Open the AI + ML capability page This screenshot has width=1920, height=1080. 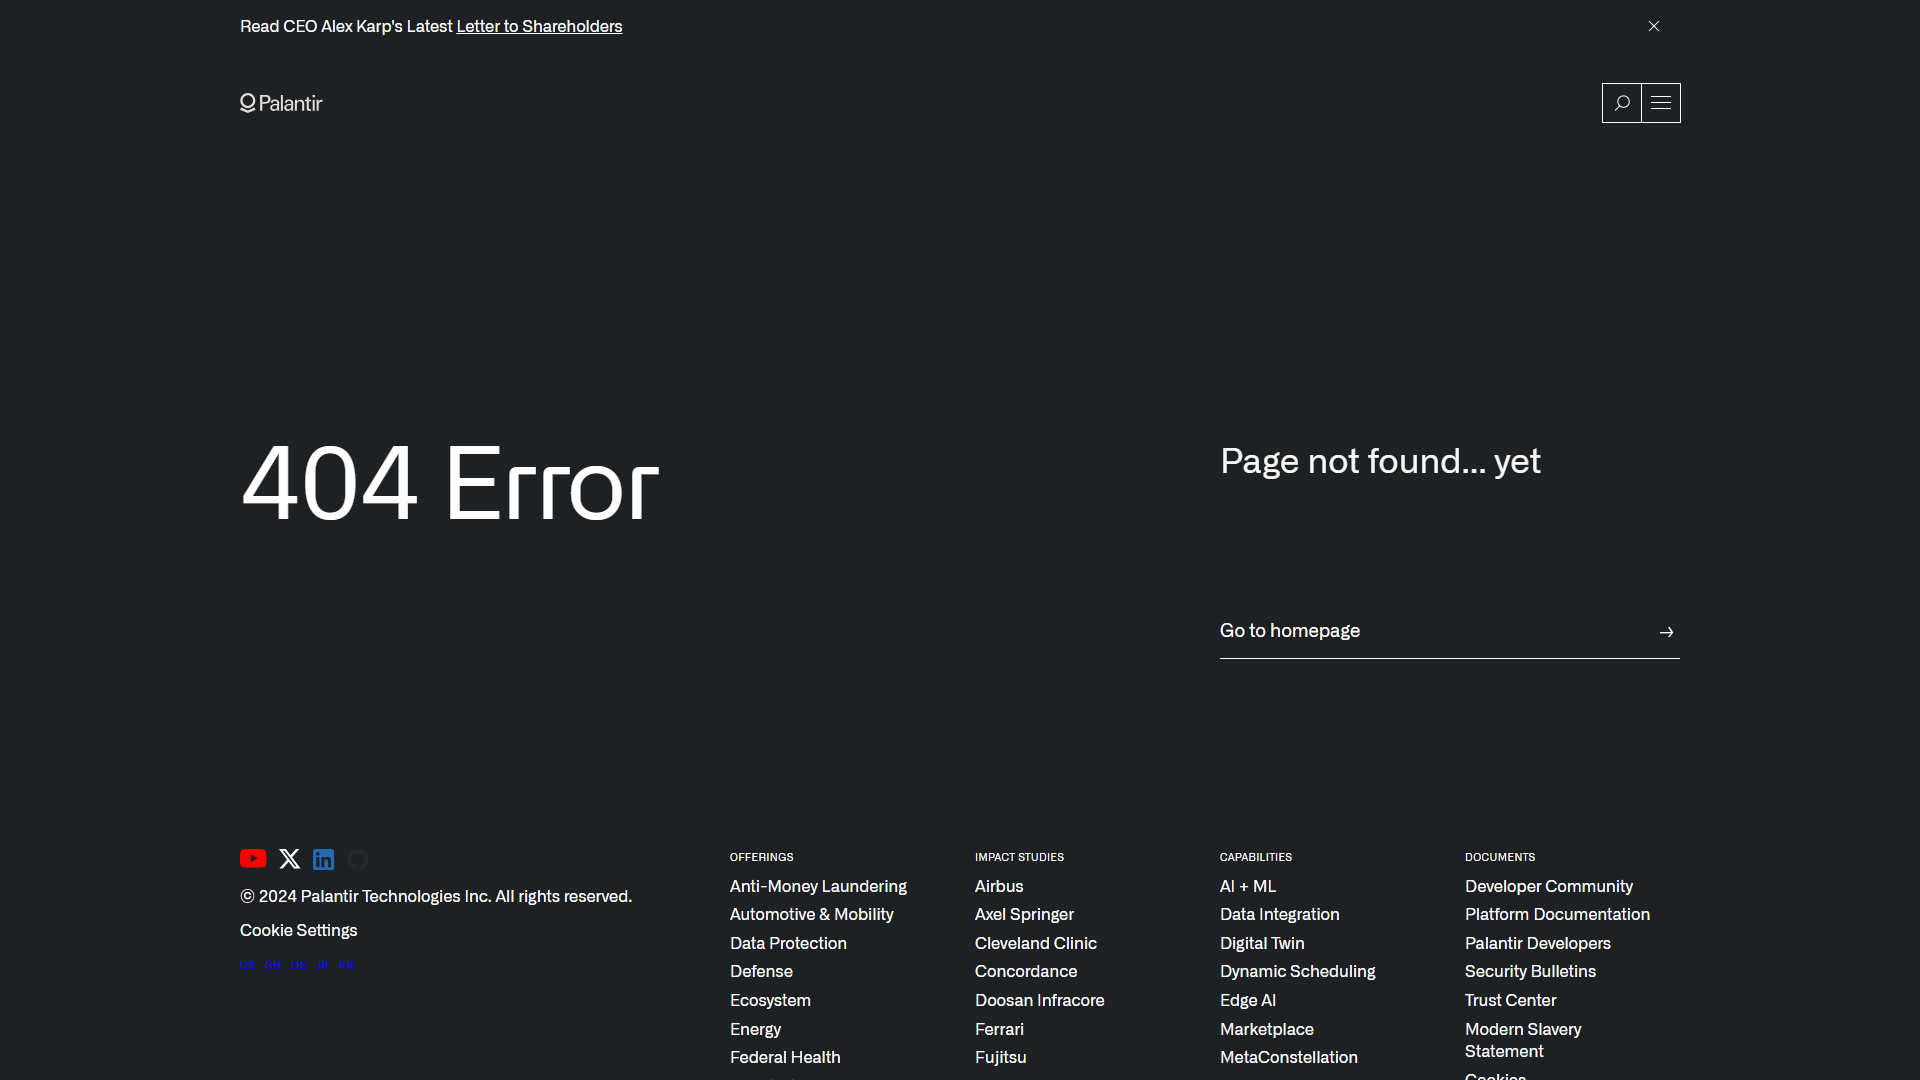click(1247, 886)
